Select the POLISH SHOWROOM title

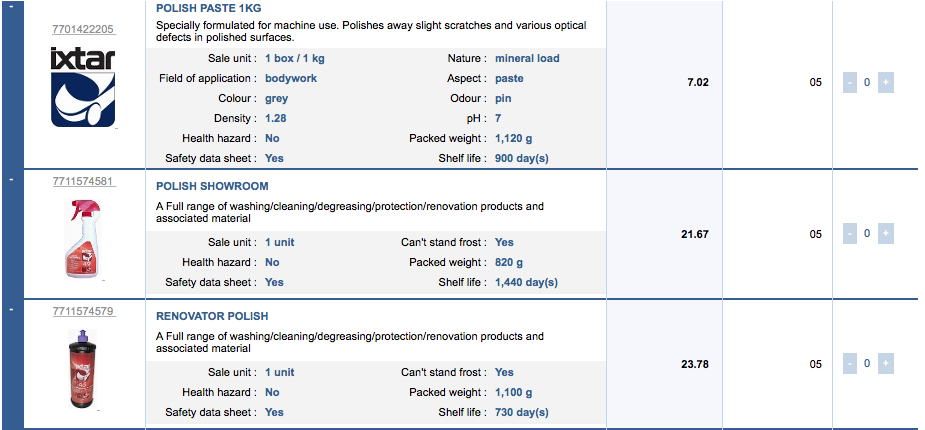pyautogui.click(x=212, y=186)
